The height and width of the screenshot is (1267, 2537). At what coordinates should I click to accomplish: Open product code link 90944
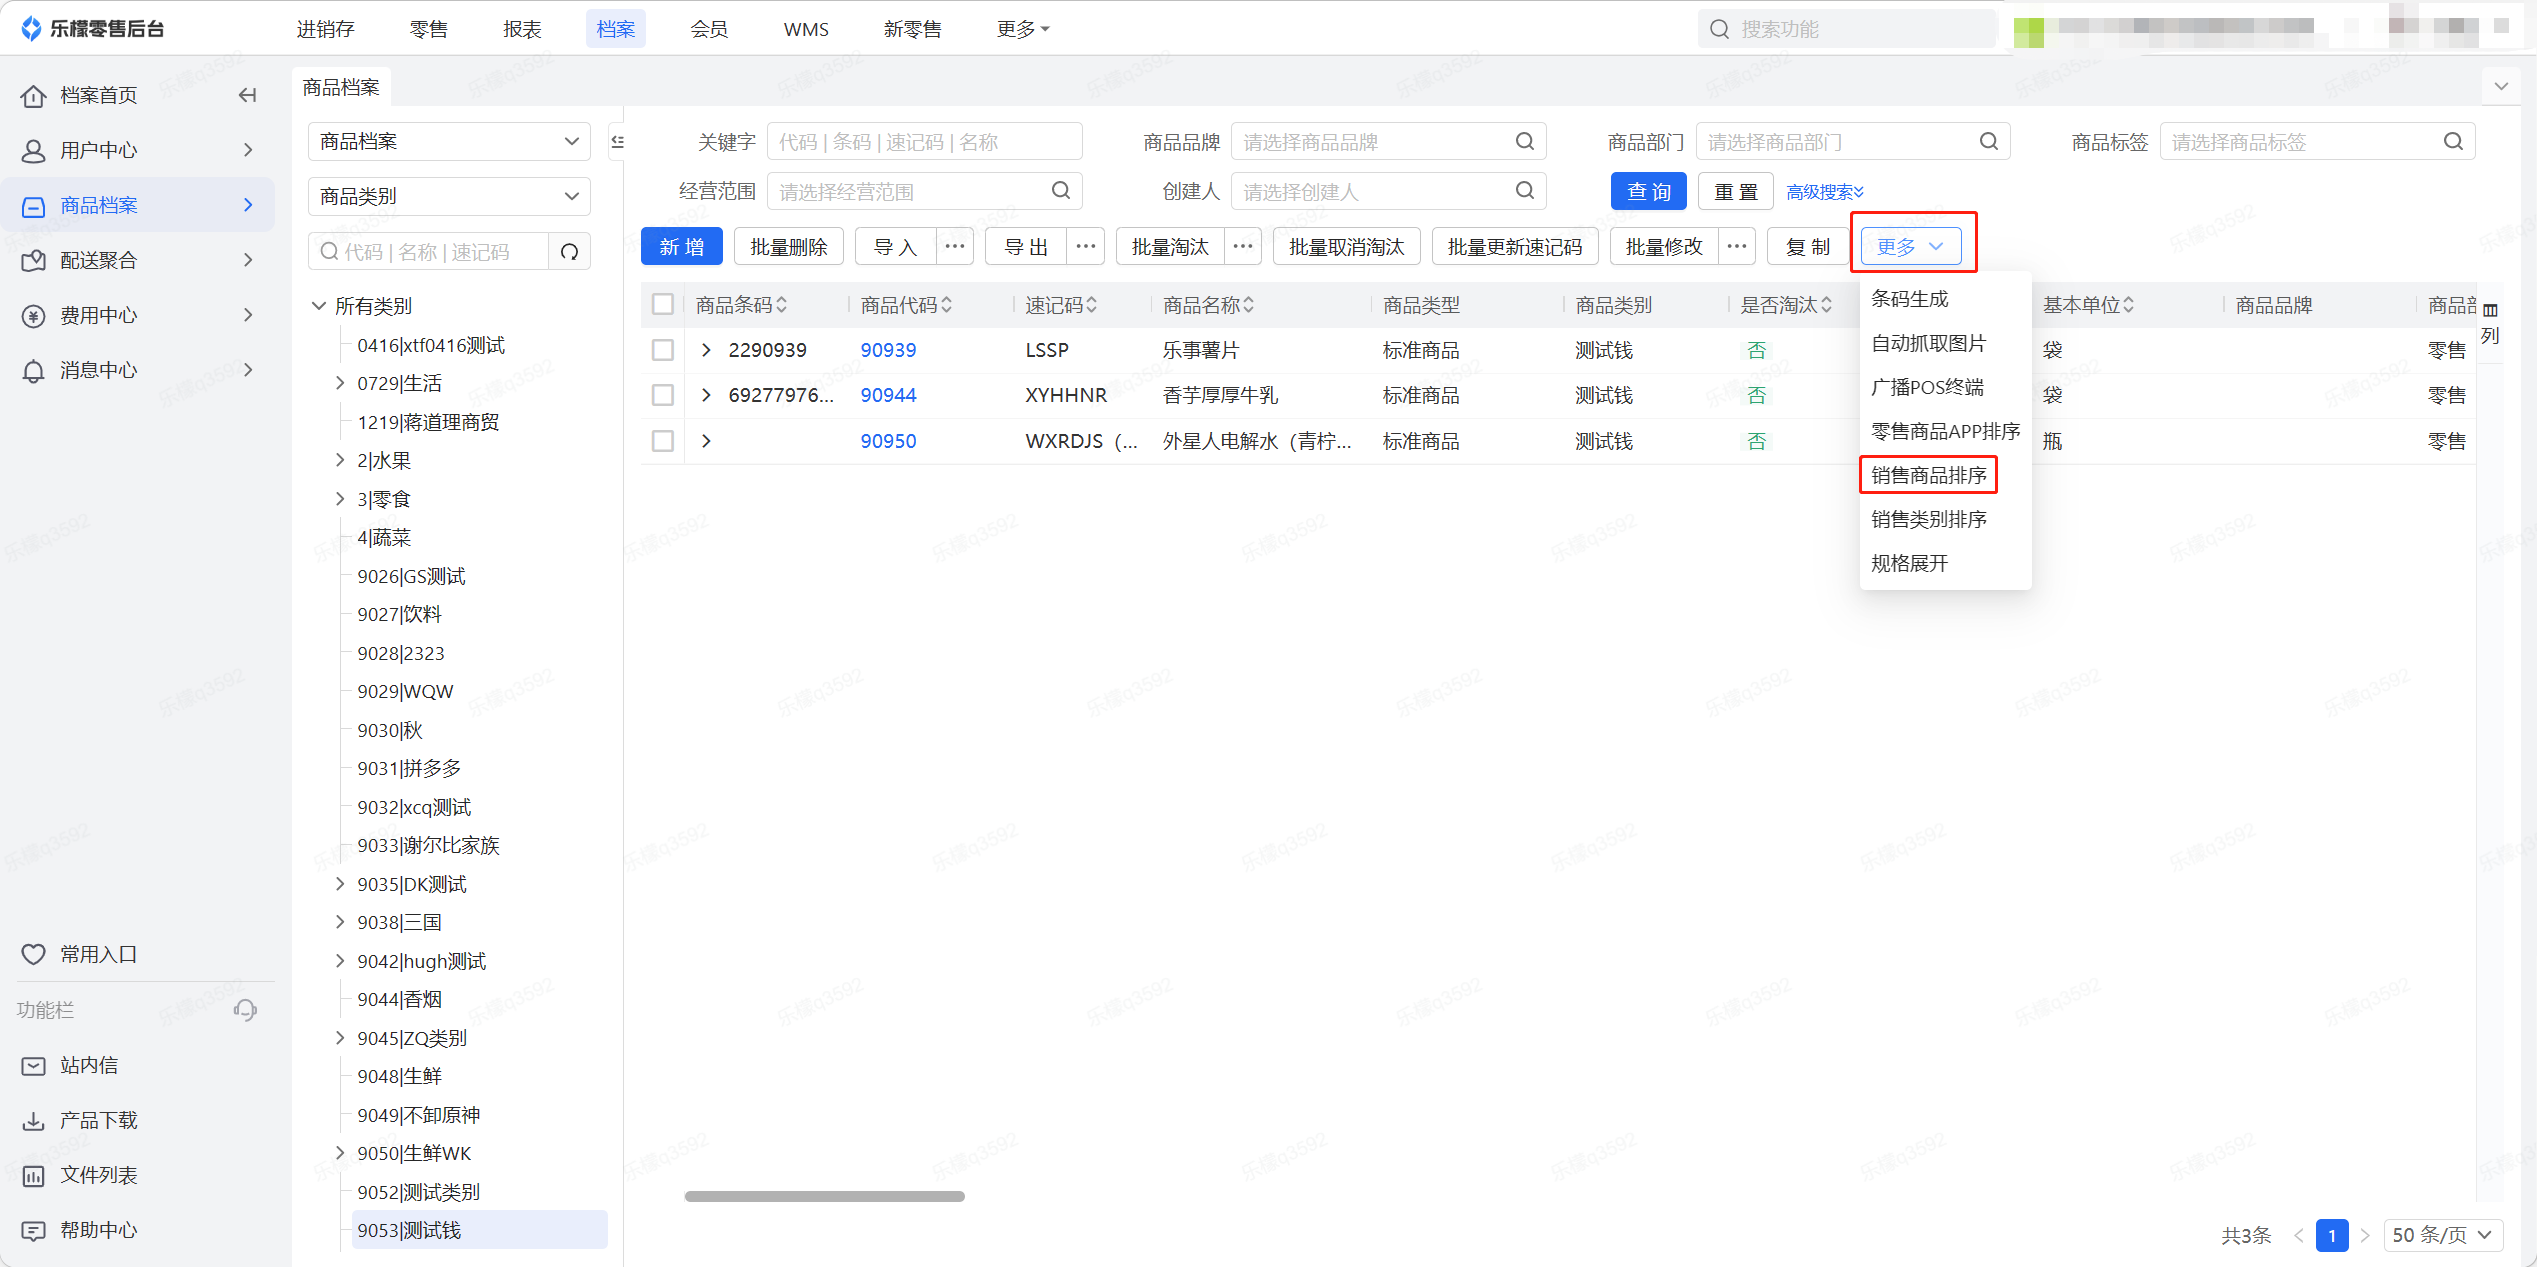[888, 395]
